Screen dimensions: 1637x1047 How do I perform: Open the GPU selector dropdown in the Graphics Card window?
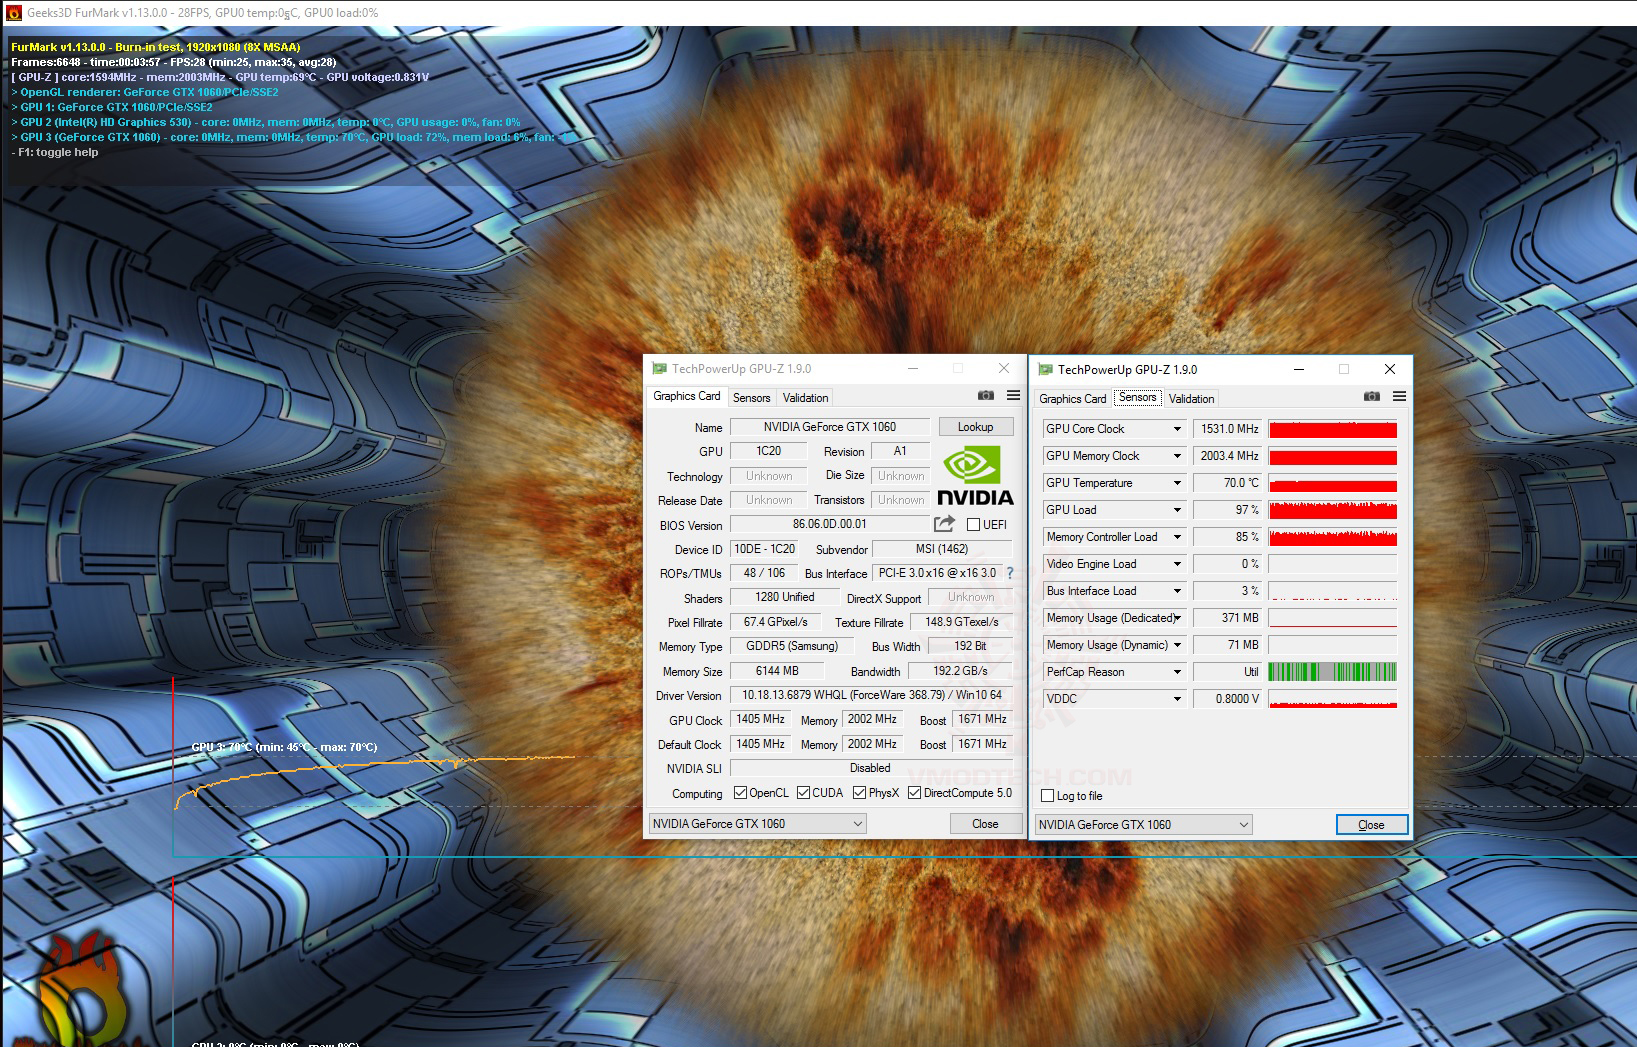(757, 823)
